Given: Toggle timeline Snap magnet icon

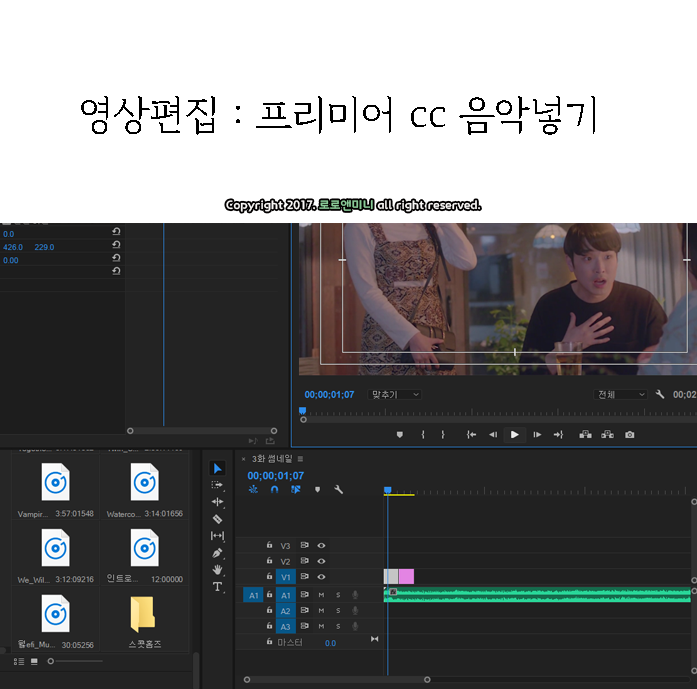Looking at the screenshot, I should (x=274, y=489).
